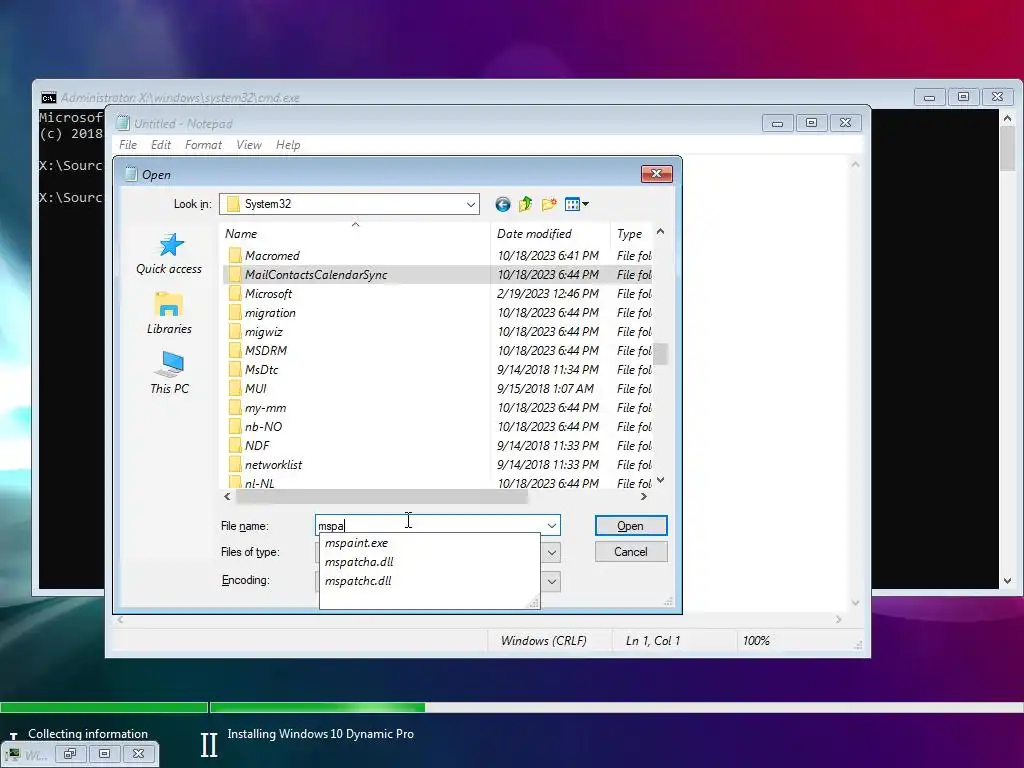The image size is (1024, 768).
Task: Go back to last folder visited
Action: coord(502,204)
